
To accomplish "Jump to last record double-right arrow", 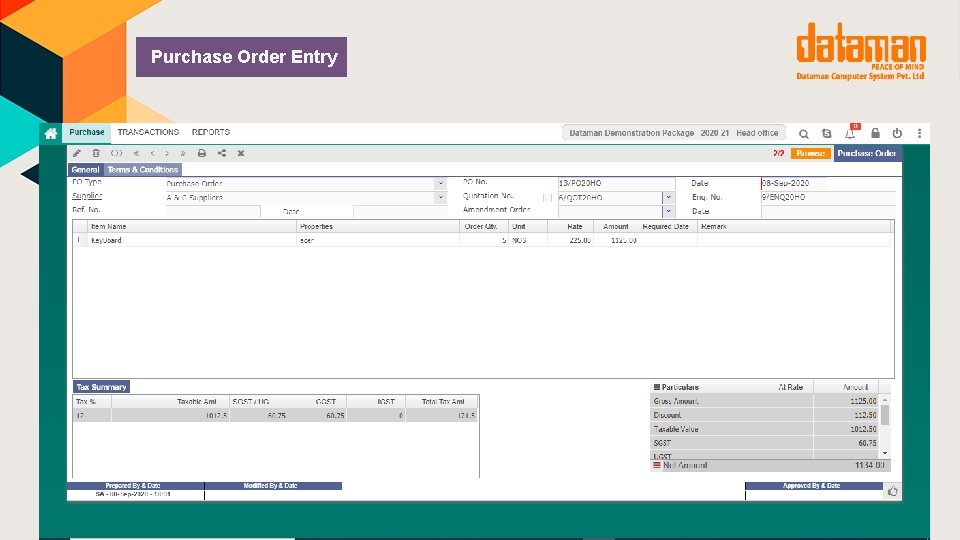I will click(182, 153).
